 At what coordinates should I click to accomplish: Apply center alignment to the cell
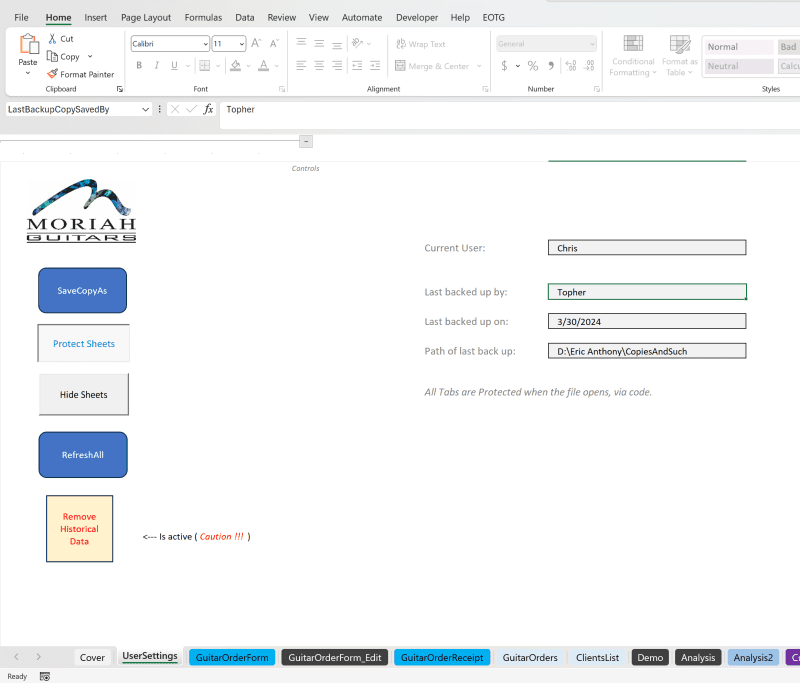tap(319, 66)
